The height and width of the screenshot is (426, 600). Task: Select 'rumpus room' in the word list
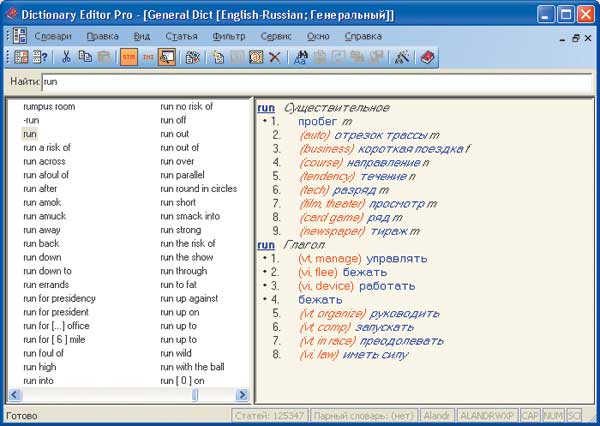point(49,106)
